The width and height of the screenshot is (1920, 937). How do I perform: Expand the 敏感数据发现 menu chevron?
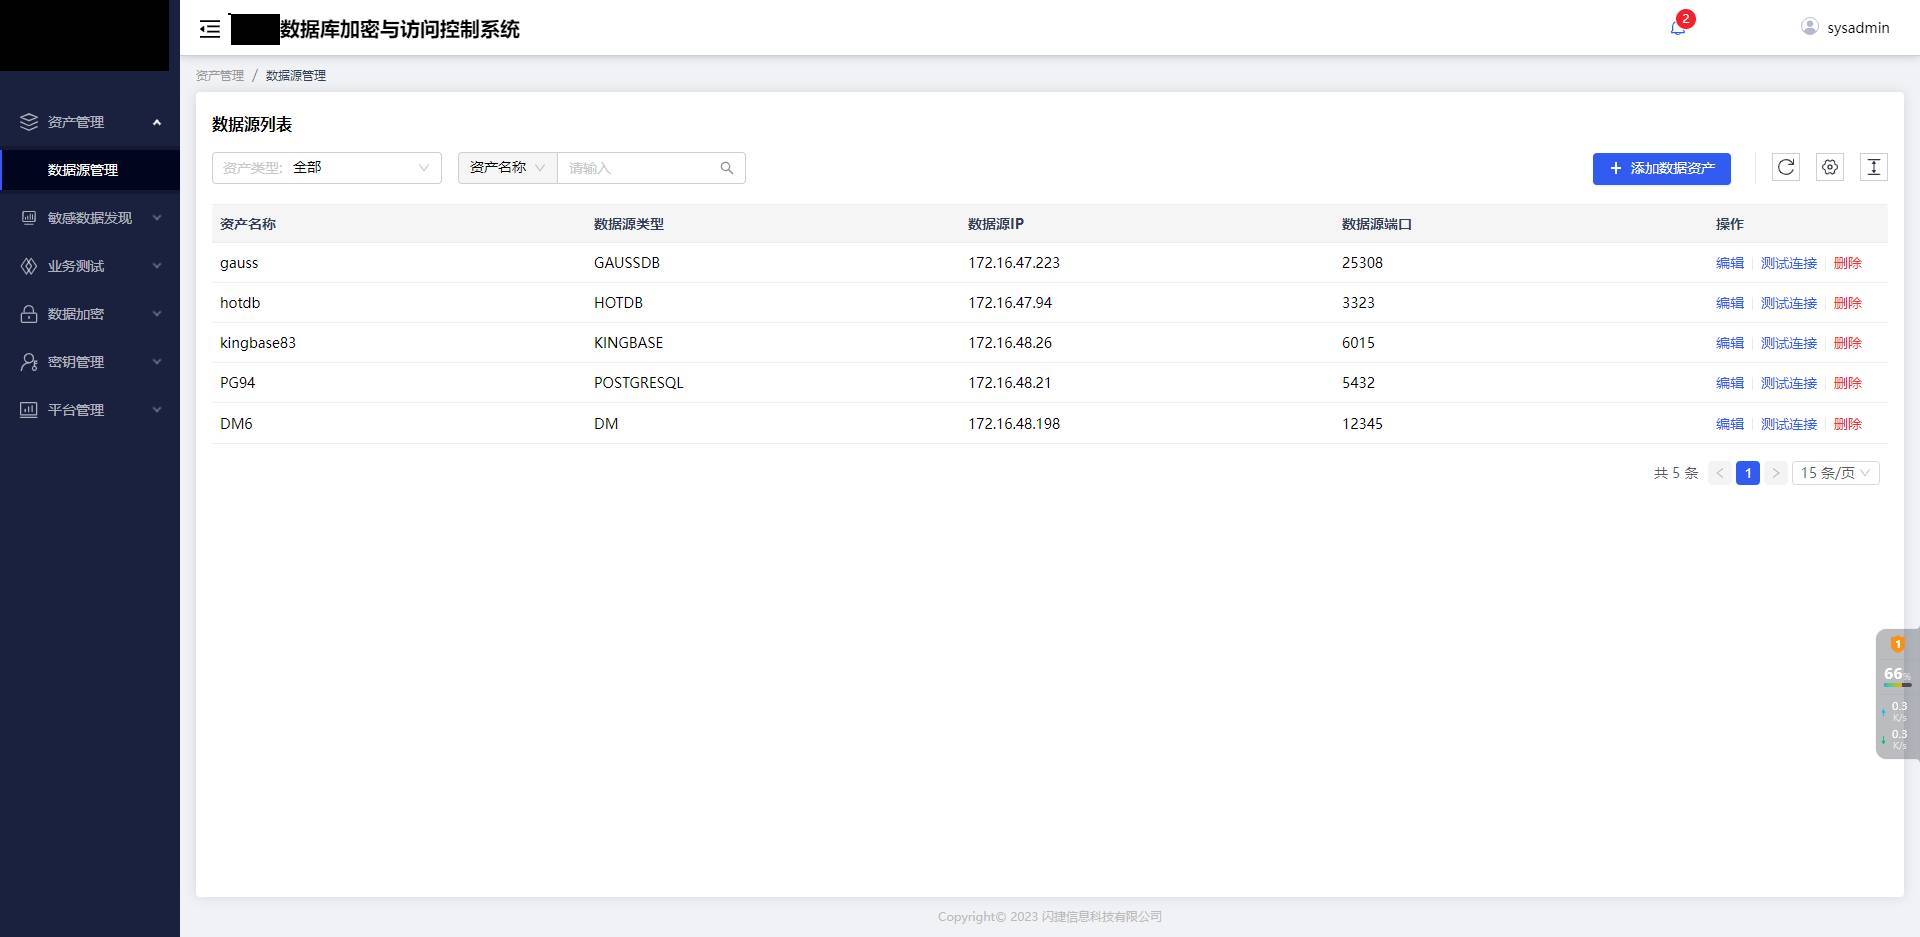157,218
